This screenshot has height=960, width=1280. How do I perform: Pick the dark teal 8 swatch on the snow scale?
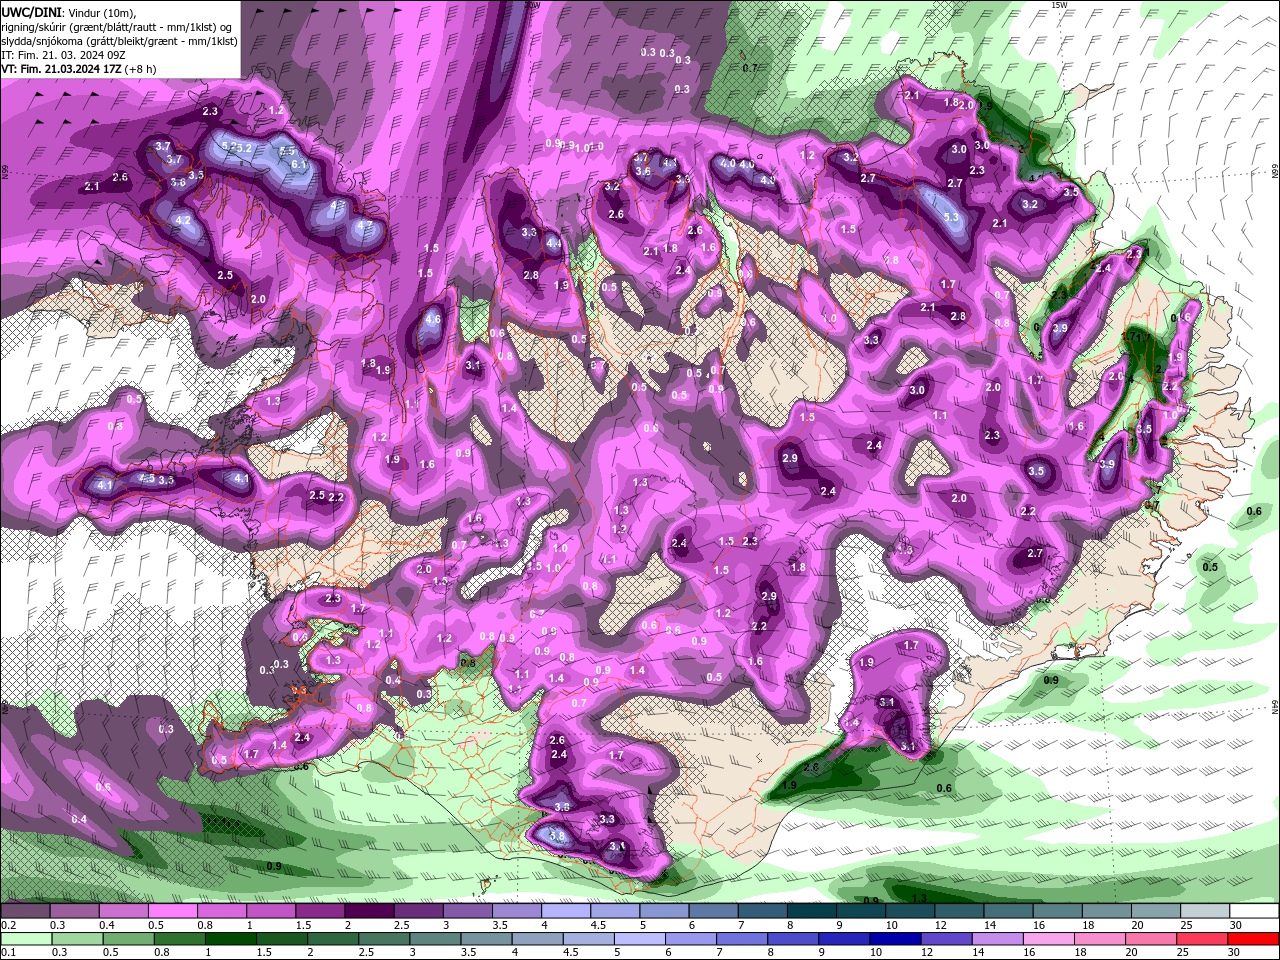[x=812, y=911]
